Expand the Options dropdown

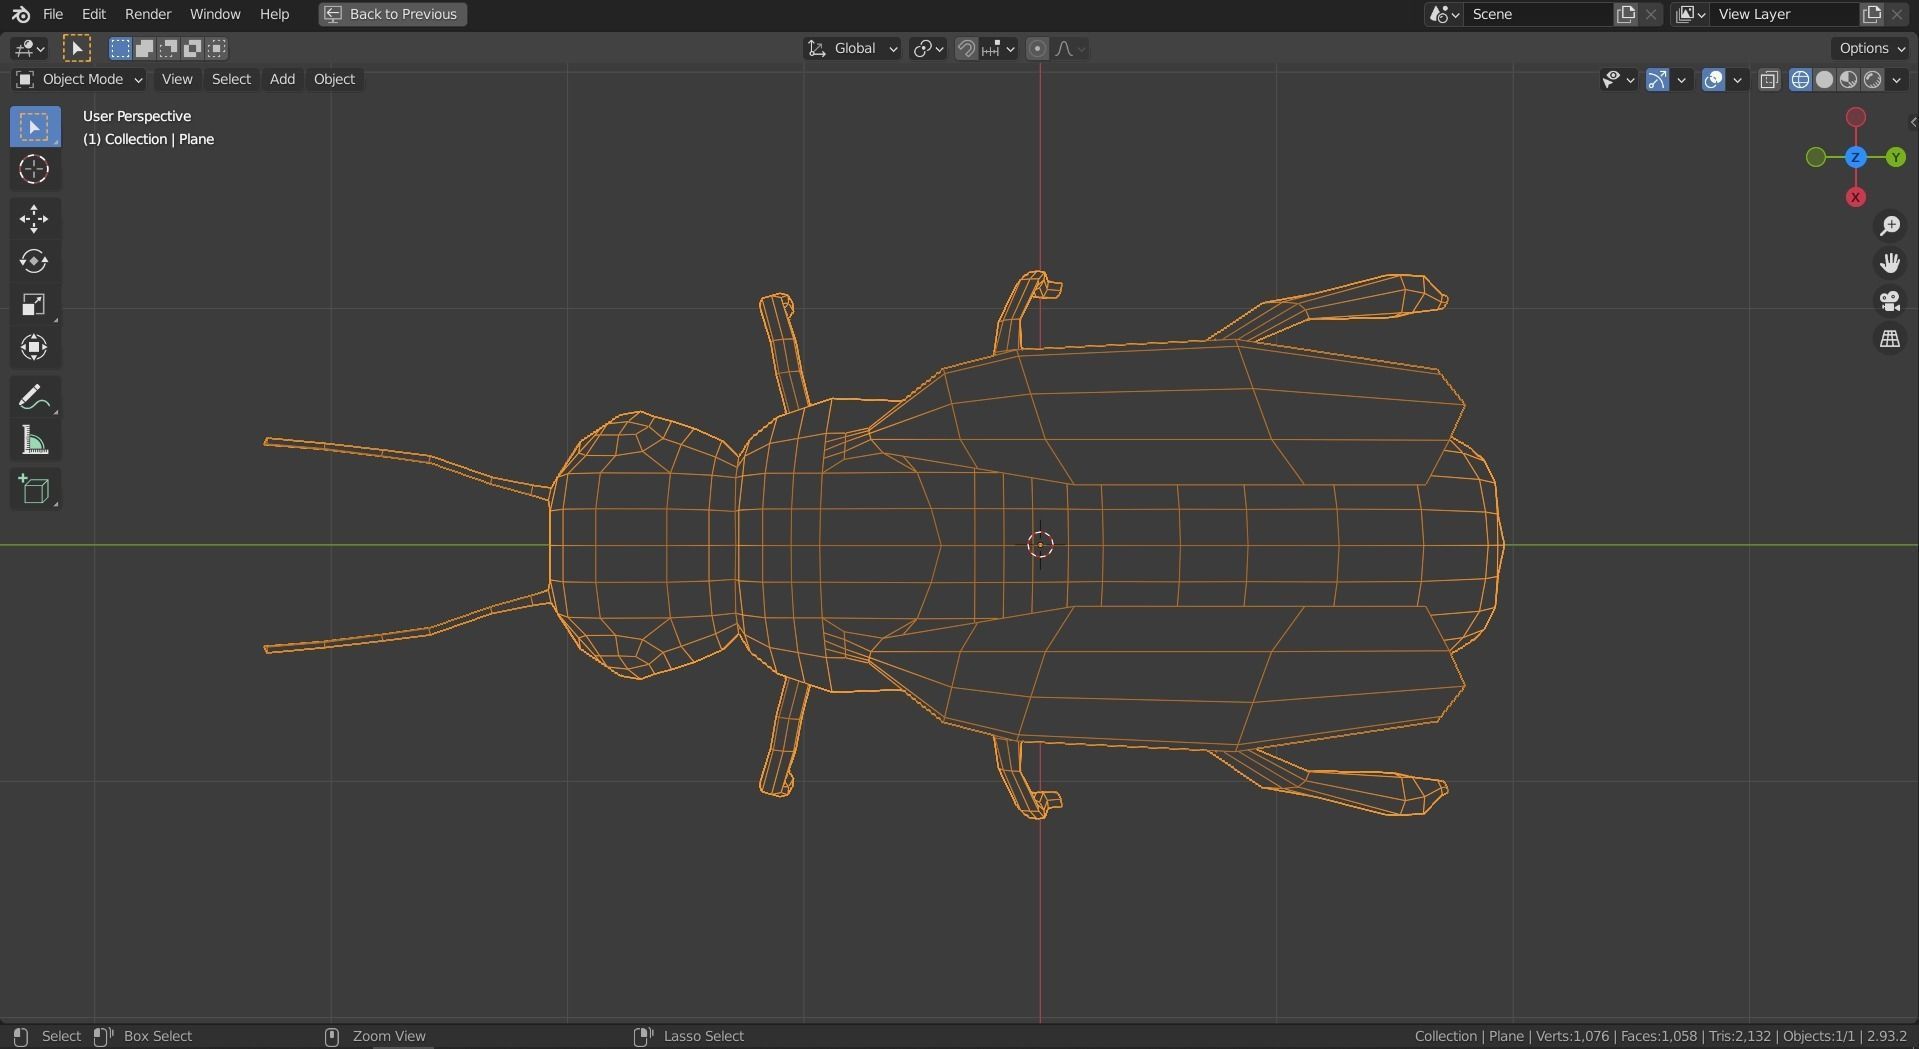1872,48
